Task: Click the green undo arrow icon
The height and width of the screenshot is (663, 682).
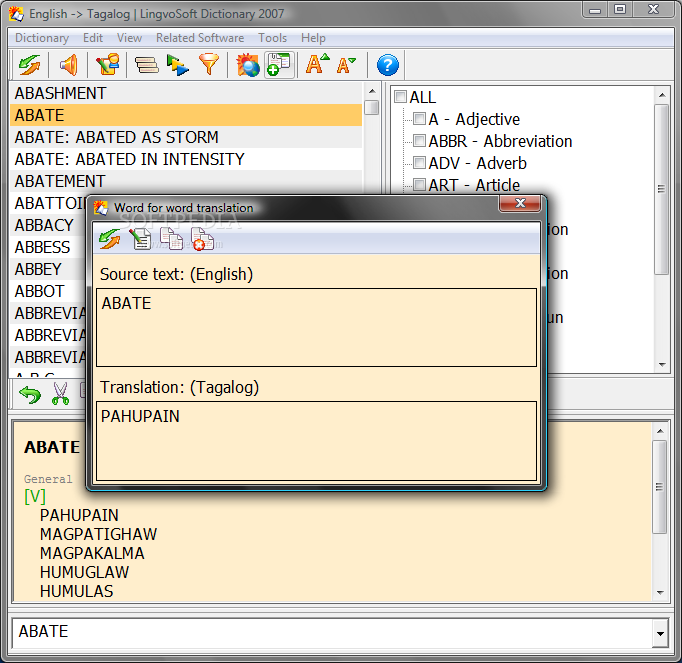Action: [30, 394]
